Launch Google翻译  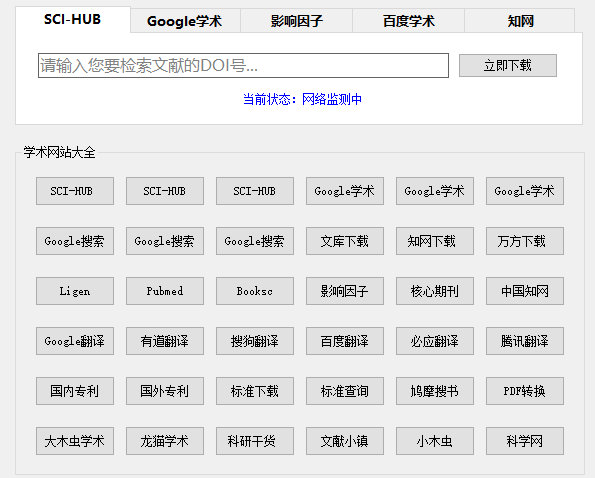(x=75, y=341)
